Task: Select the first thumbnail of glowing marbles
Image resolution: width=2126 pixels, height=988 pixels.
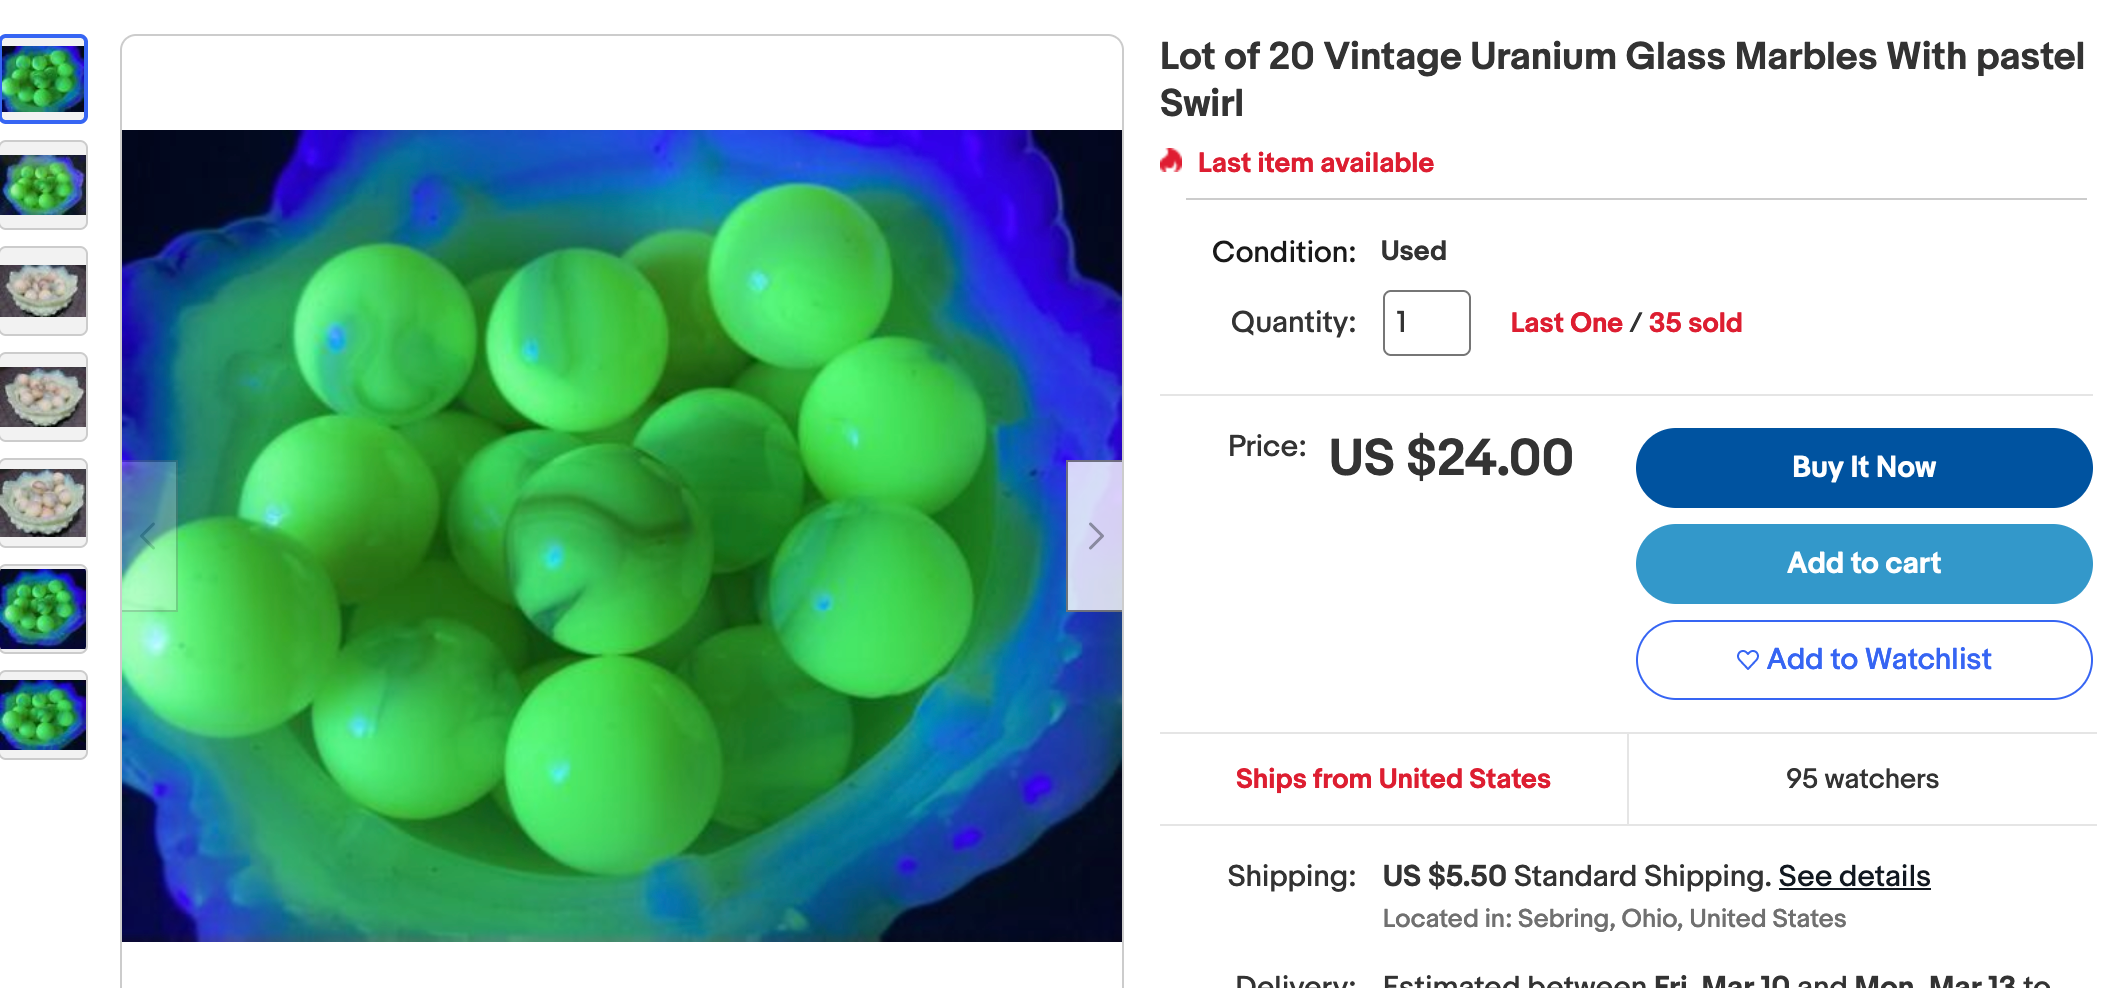Action: [x=43, y=79]
